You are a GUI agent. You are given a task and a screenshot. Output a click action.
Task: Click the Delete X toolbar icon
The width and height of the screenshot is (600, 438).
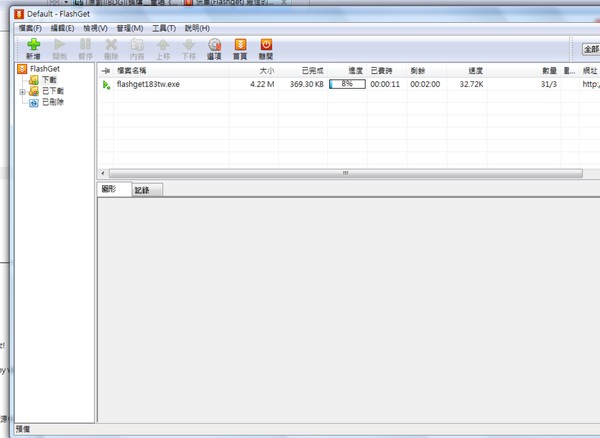(111, 45)
